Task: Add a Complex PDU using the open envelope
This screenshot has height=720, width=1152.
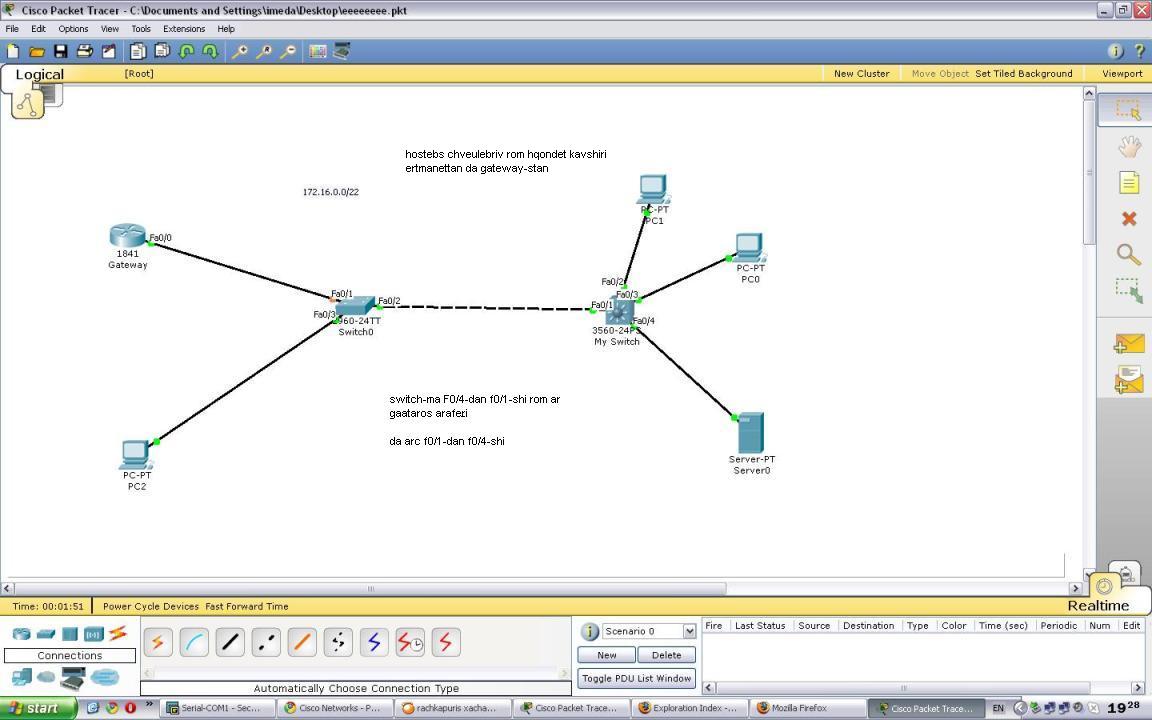Action: pyautogui.click(x=1128, y=380)
